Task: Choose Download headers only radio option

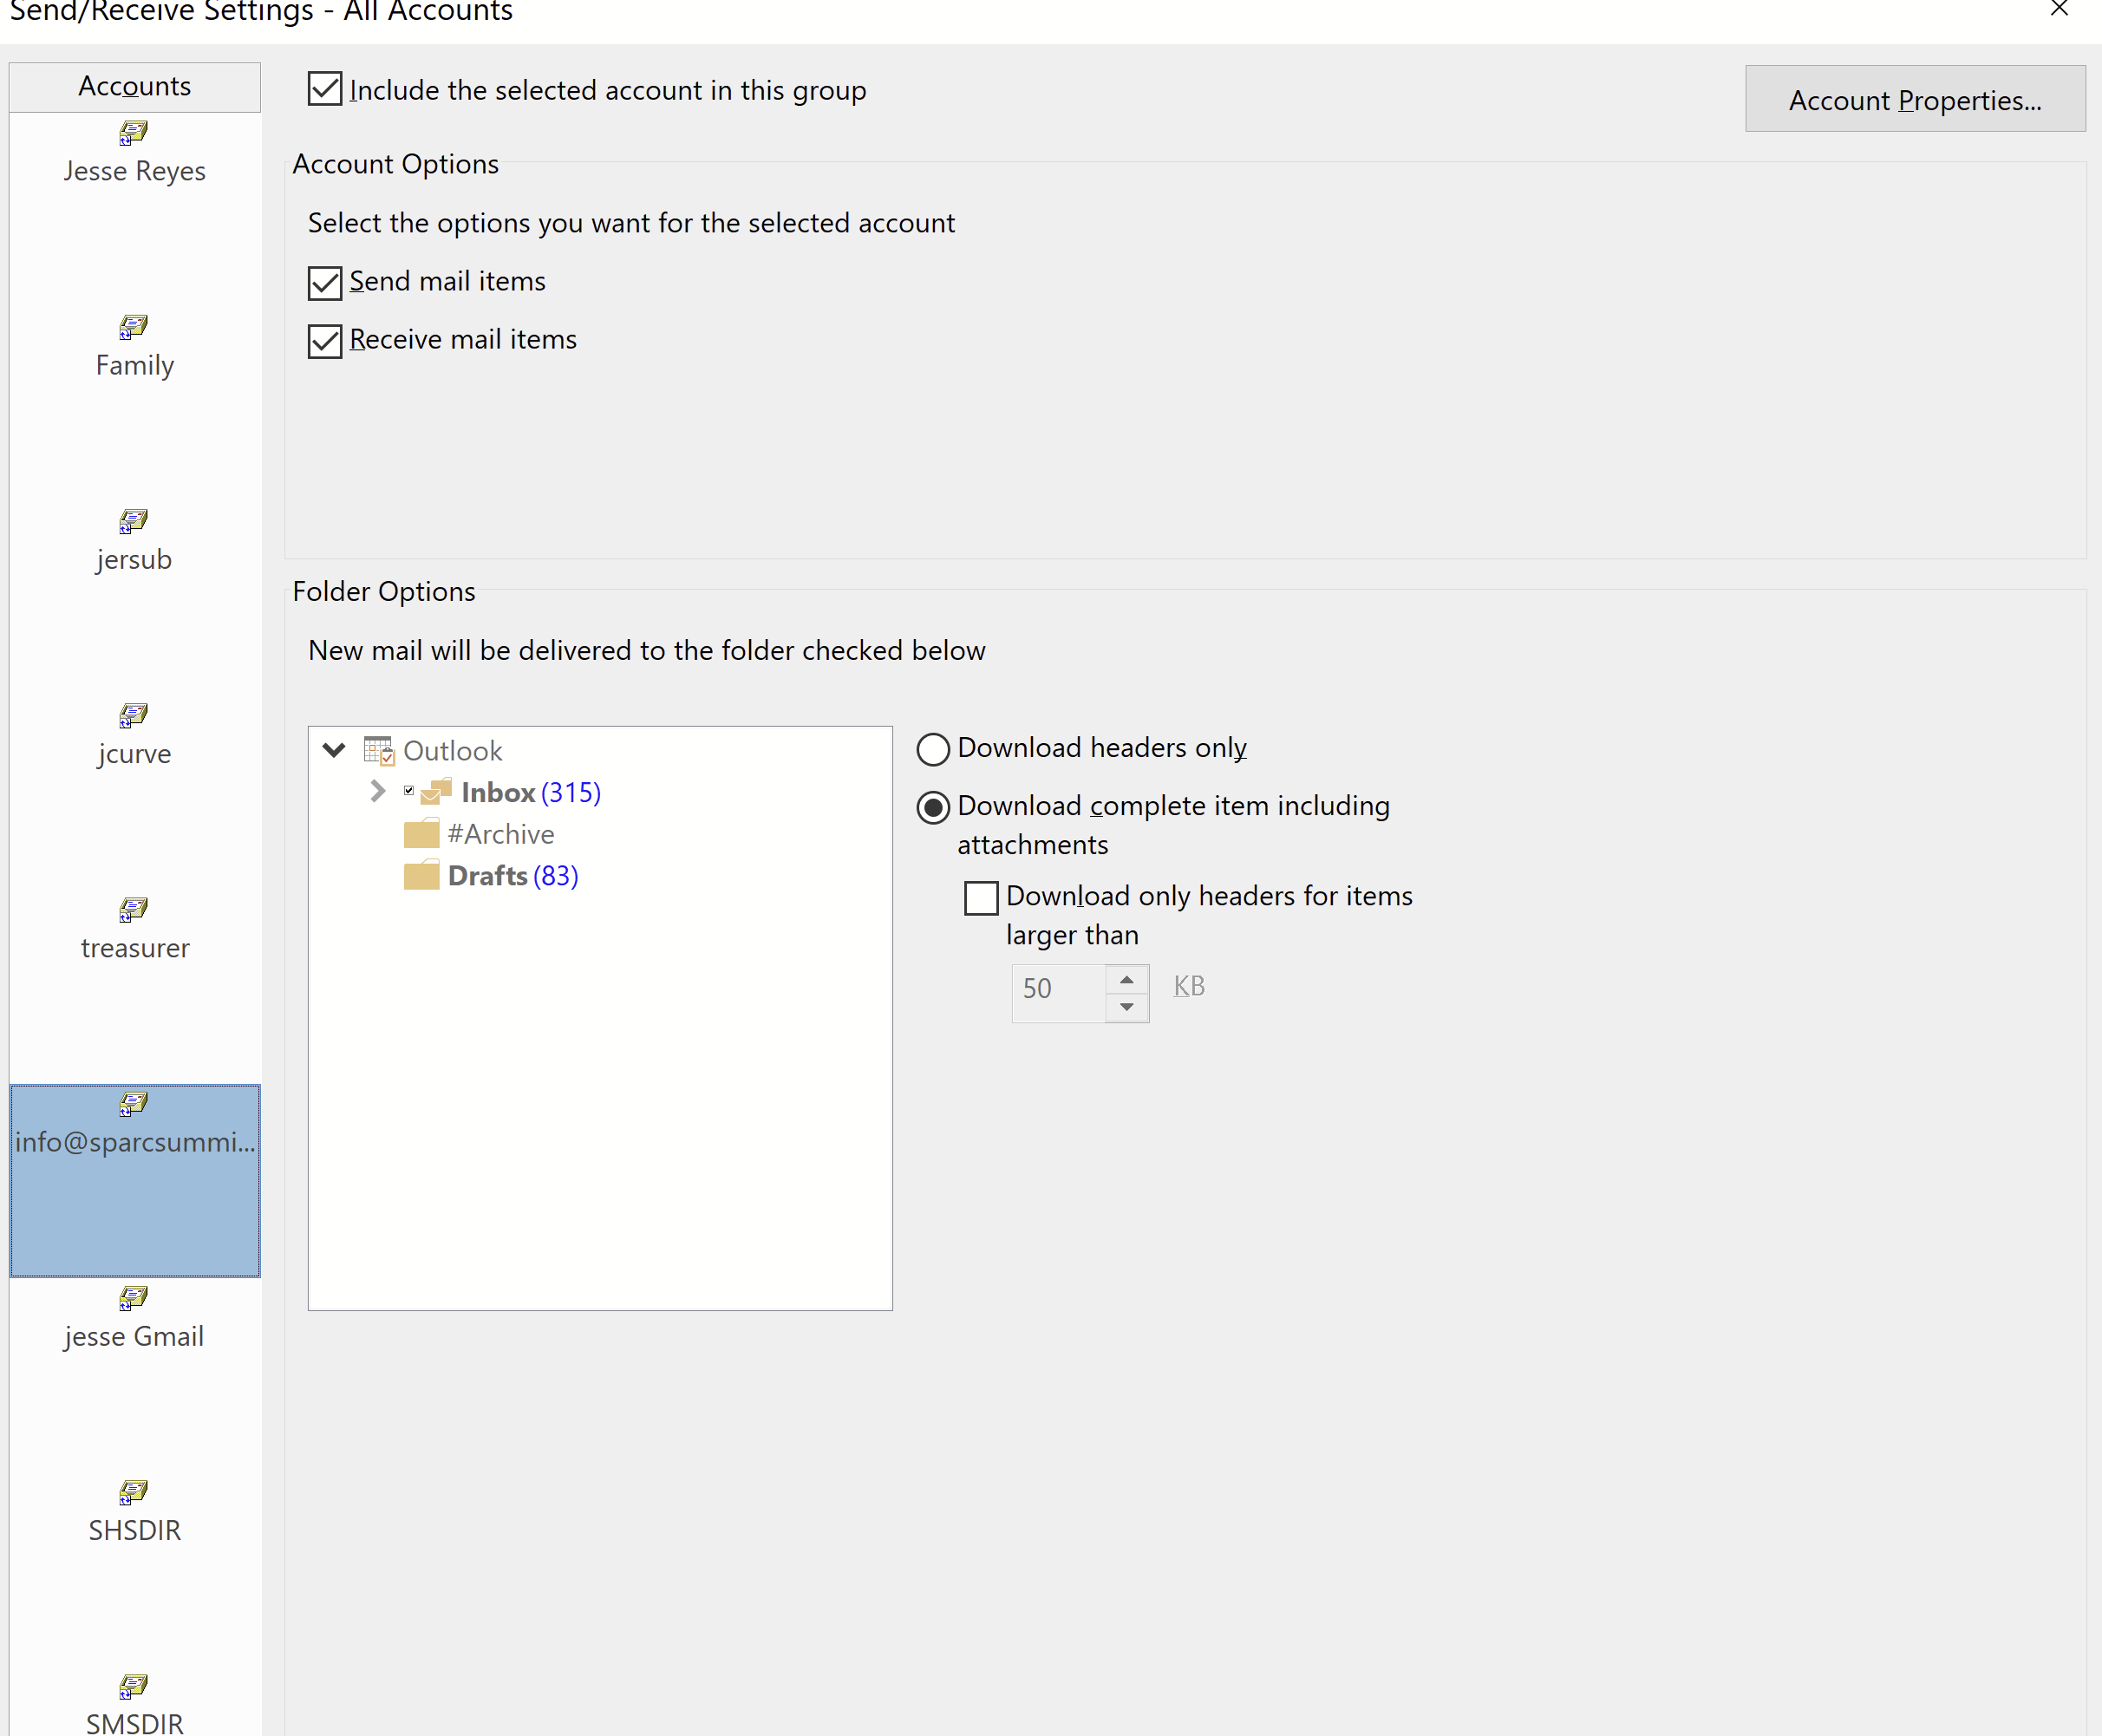Action: pyautogui.click(x=933, y=749)
